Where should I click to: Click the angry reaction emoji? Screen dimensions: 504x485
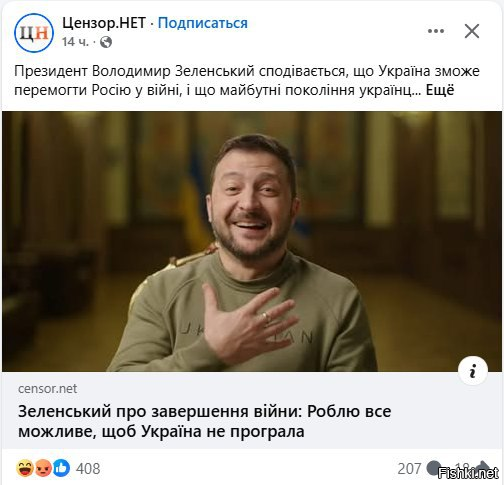pos(43,468)
